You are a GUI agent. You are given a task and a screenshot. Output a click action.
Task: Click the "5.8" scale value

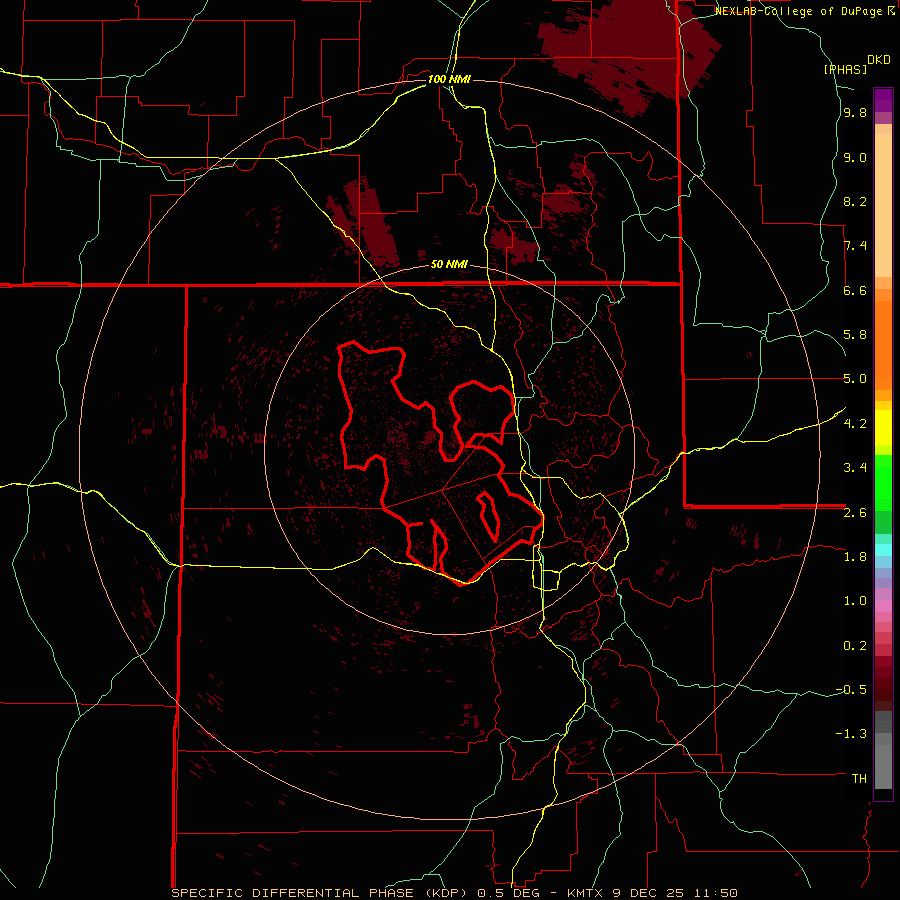(855, 335)
